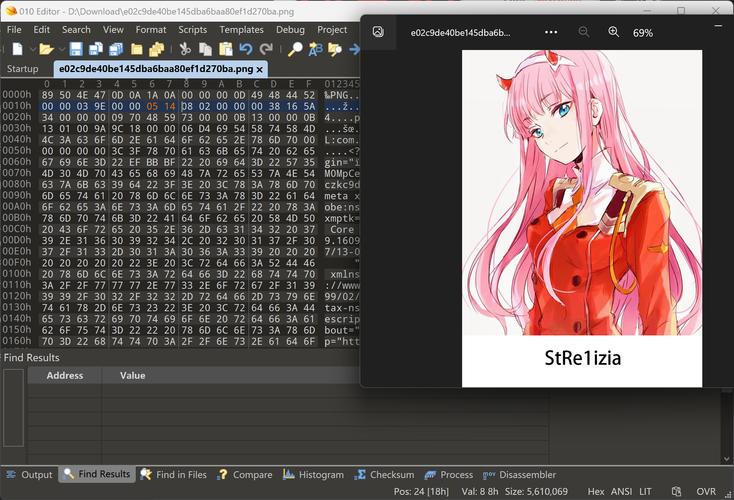Click the orange hex byte 05 in row 0010h

click(152, 106)
